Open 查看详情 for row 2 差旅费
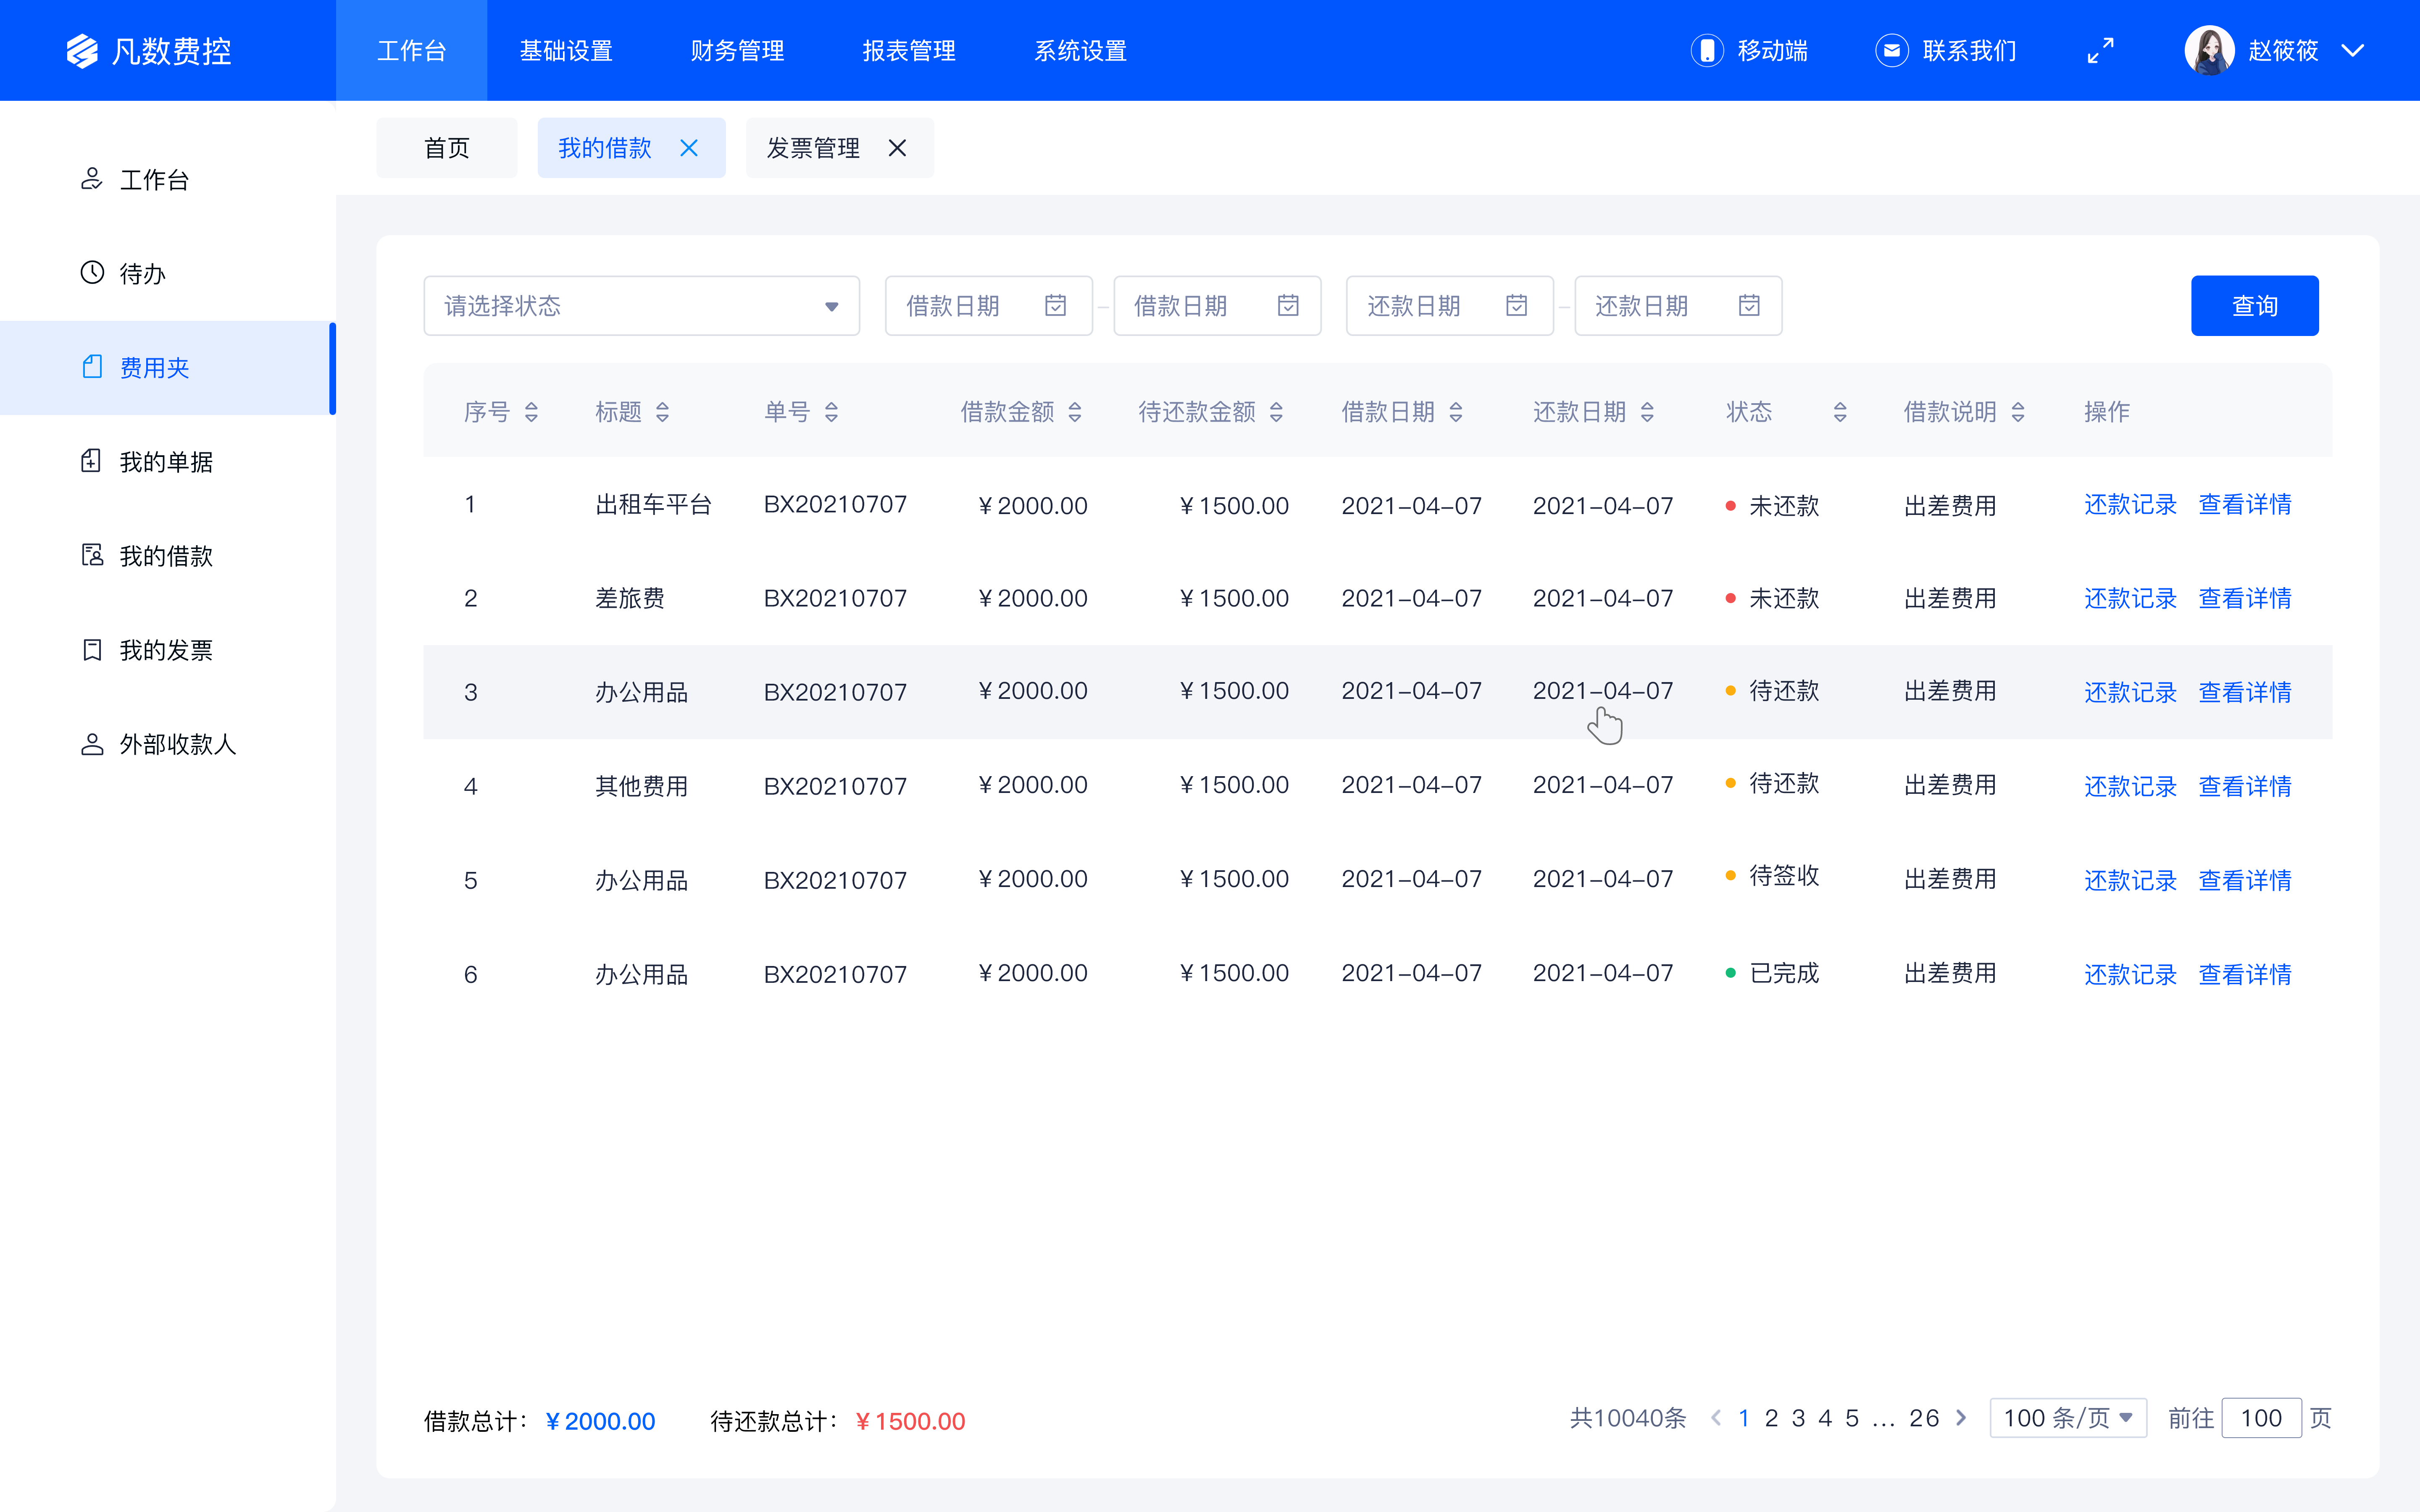This screenshot has height=1512, width=2420. point(2245,599)
